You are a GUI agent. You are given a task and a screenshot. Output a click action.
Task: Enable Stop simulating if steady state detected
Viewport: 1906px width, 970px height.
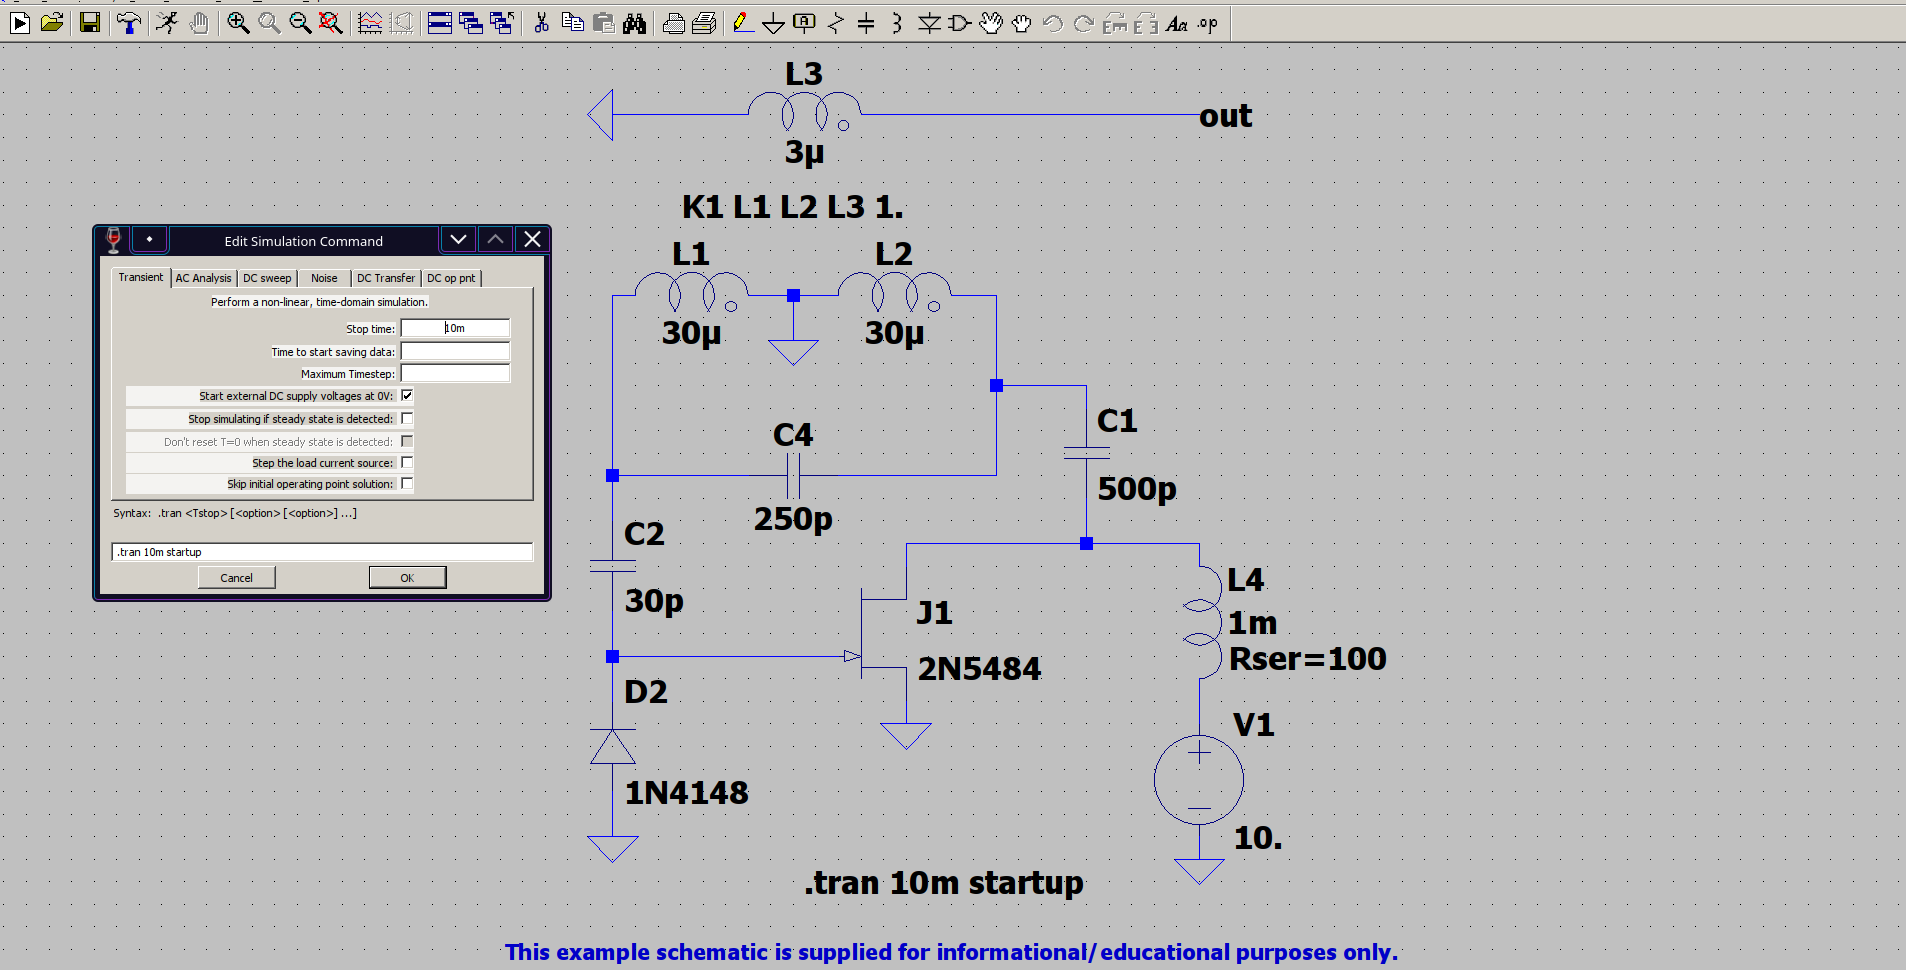point(407,419)
